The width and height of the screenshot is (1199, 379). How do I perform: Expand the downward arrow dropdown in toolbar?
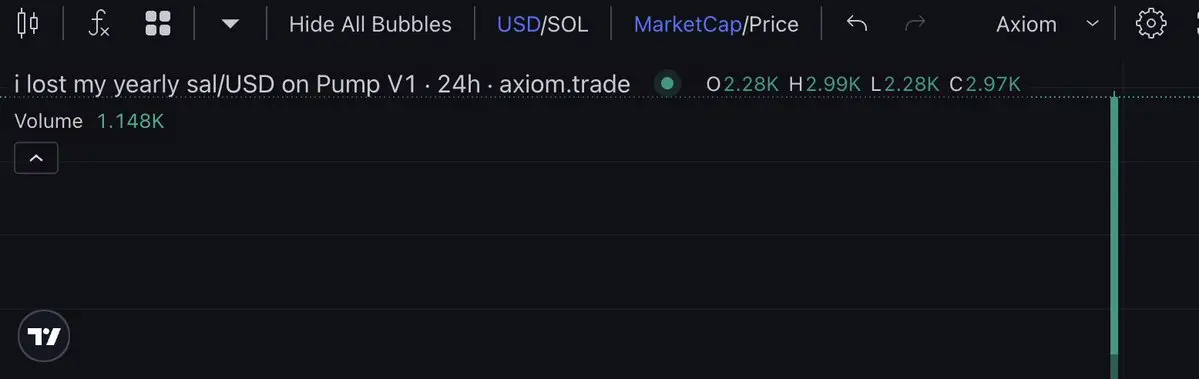[230, 24]
